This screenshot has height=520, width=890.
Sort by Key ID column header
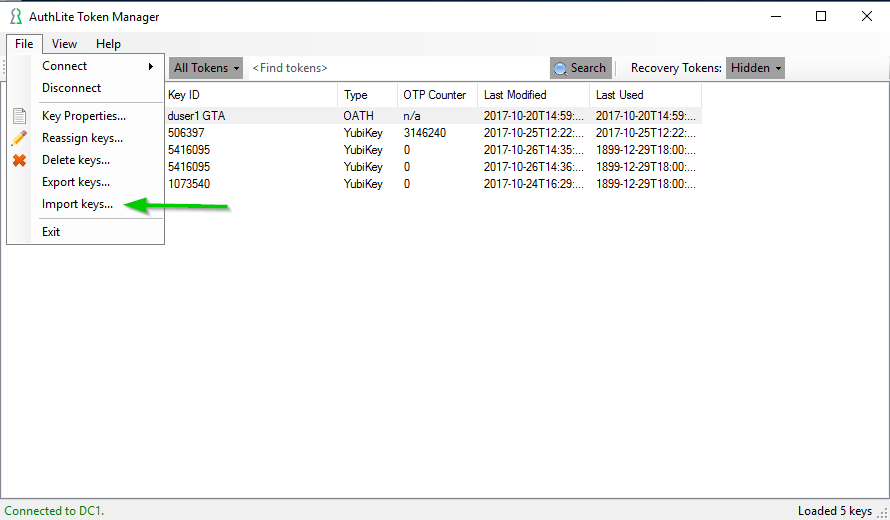[x=251, y=95]
